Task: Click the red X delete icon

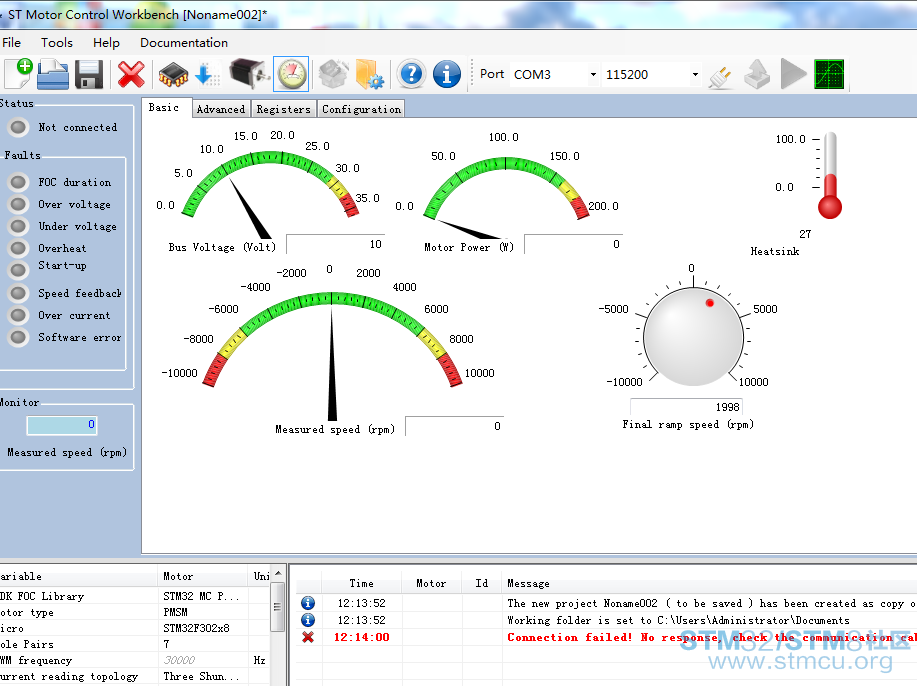Action: pos(131,74)
